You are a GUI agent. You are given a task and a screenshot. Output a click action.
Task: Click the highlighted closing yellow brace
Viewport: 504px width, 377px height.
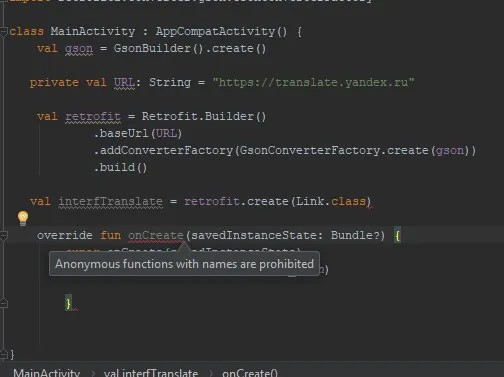pos(68,303)
